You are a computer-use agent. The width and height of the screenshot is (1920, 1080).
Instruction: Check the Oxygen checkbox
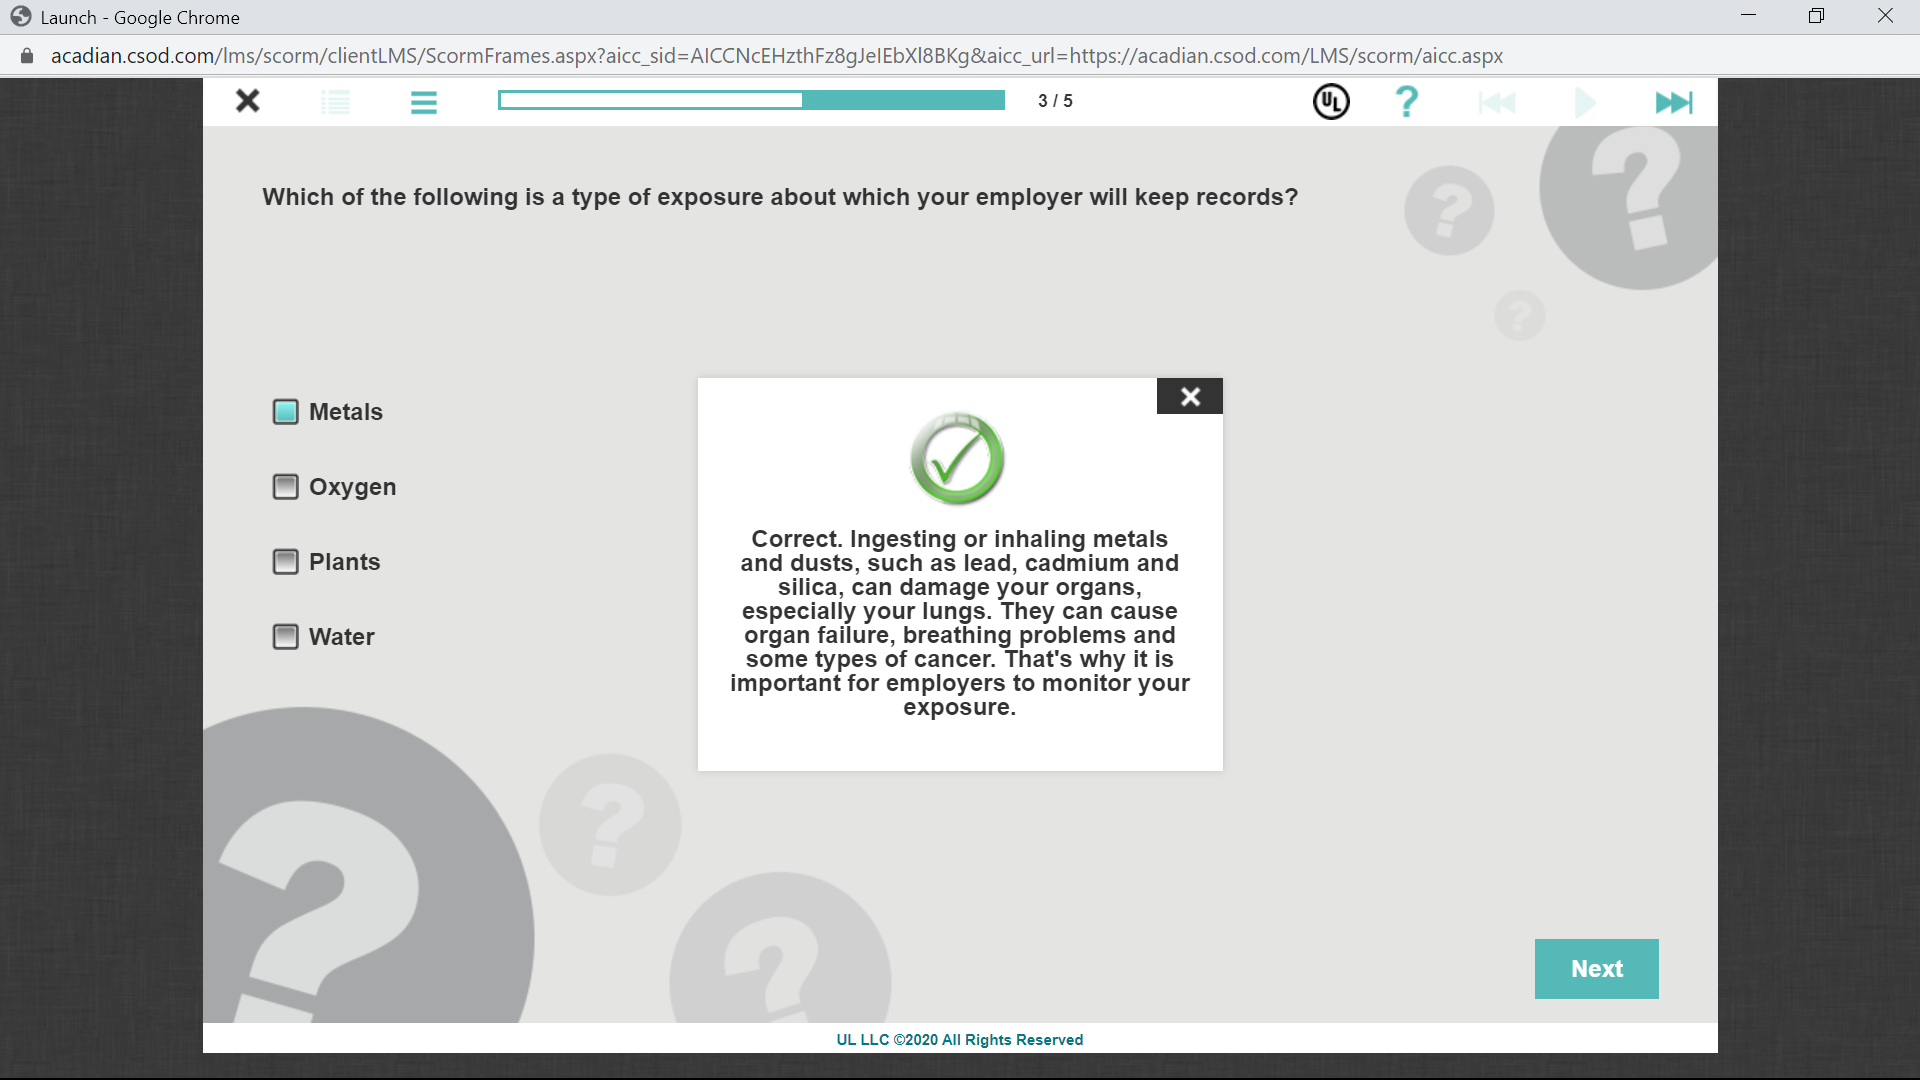point(286,487)
